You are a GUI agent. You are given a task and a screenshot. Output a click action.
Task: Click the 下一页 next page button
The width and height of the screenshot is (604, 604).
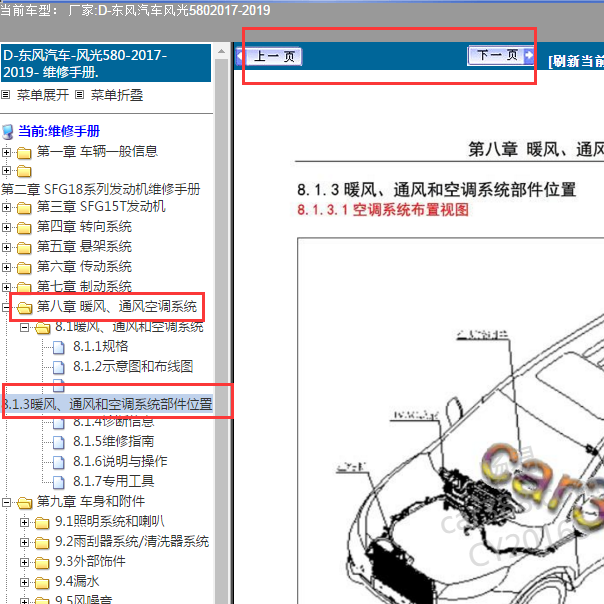pyautogui.click(x=498, y=56)
